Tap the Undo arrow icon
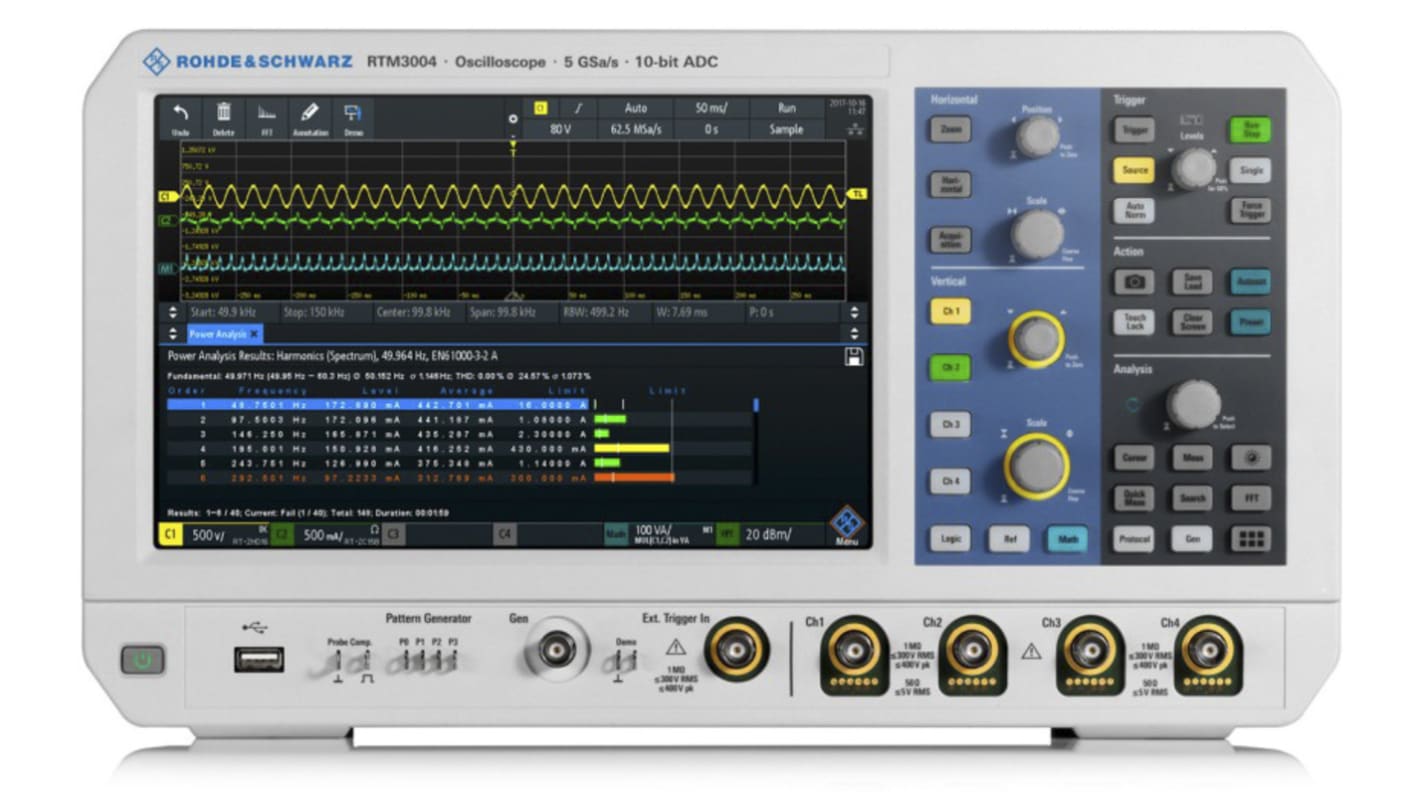Viewport: 1420px width, 798px height. [x=181, y=113]
